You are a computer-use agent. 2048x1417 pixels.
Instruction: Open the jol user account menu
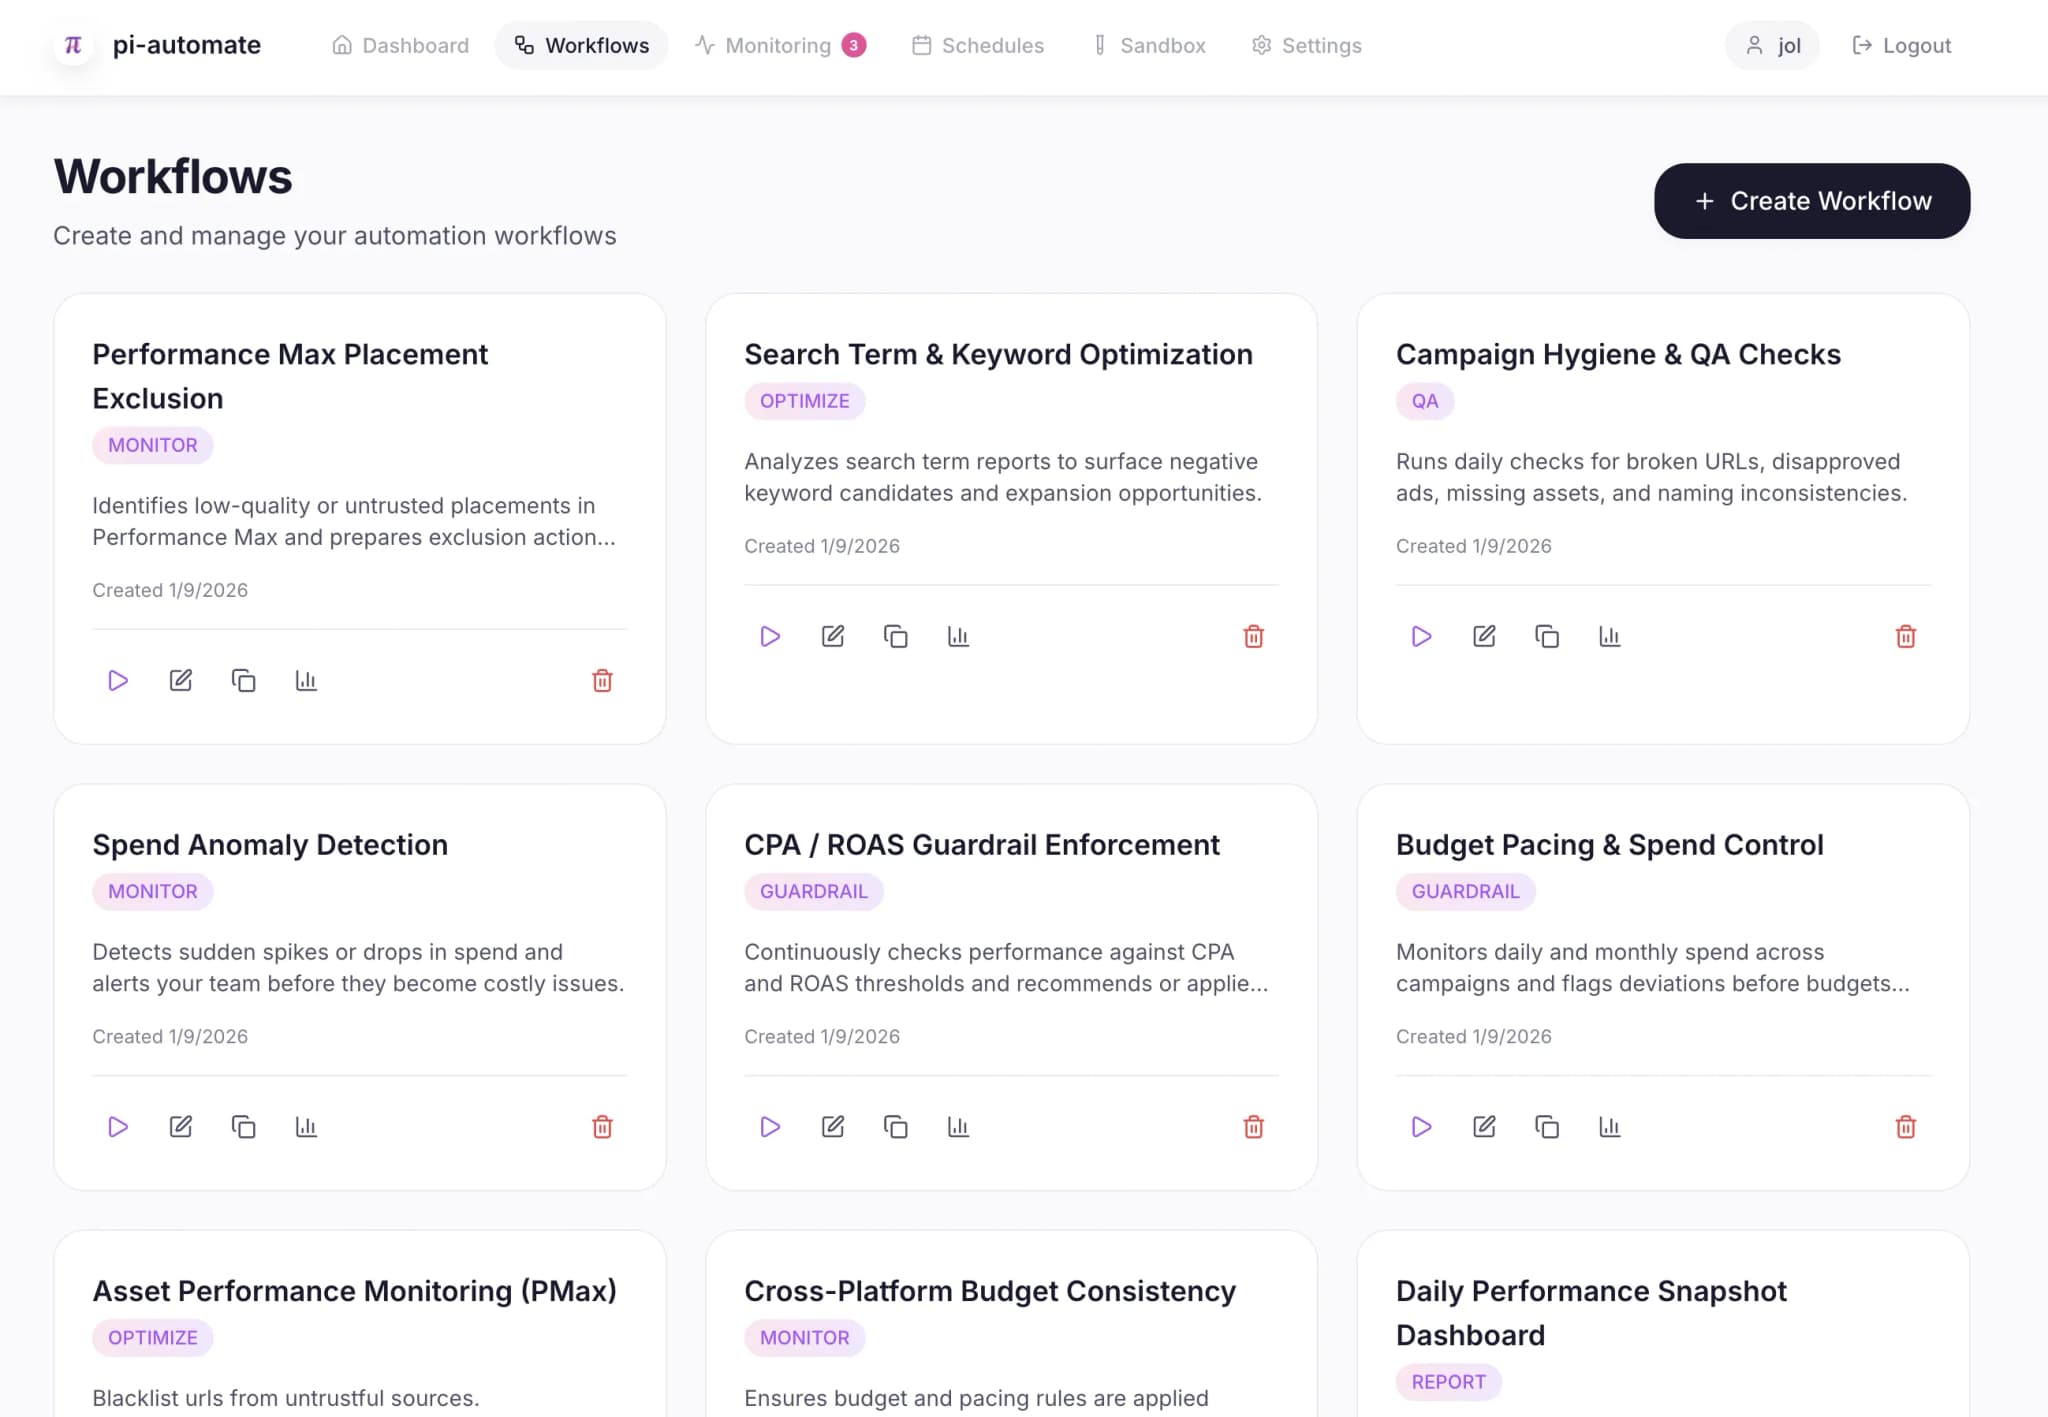(1772, 45)
